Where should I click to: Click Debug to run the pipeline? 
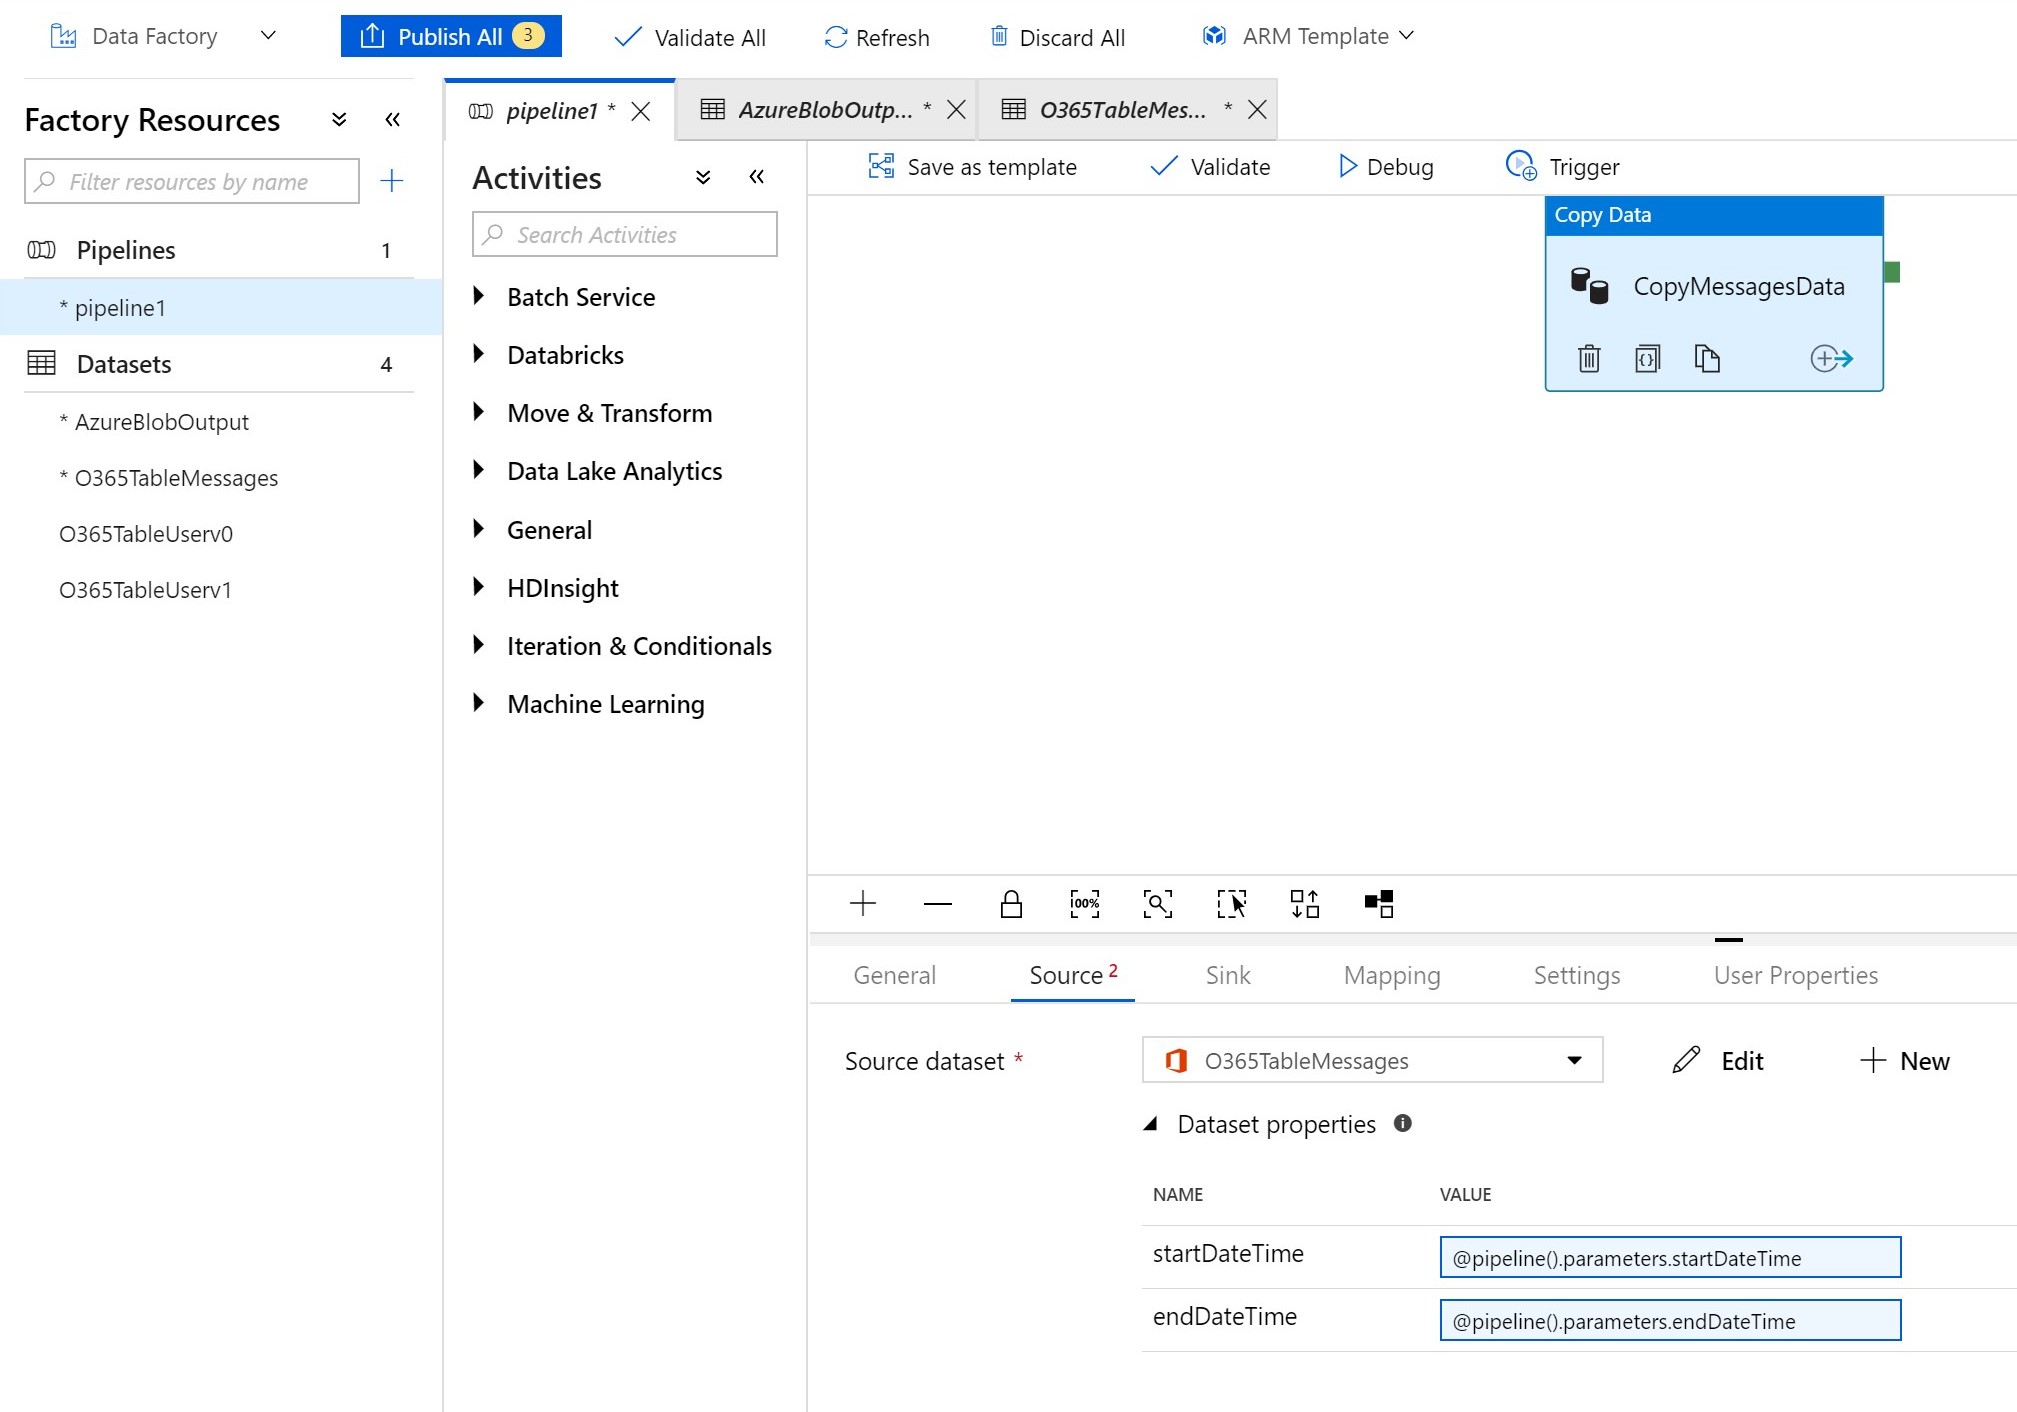click(x=1385, y=167)
